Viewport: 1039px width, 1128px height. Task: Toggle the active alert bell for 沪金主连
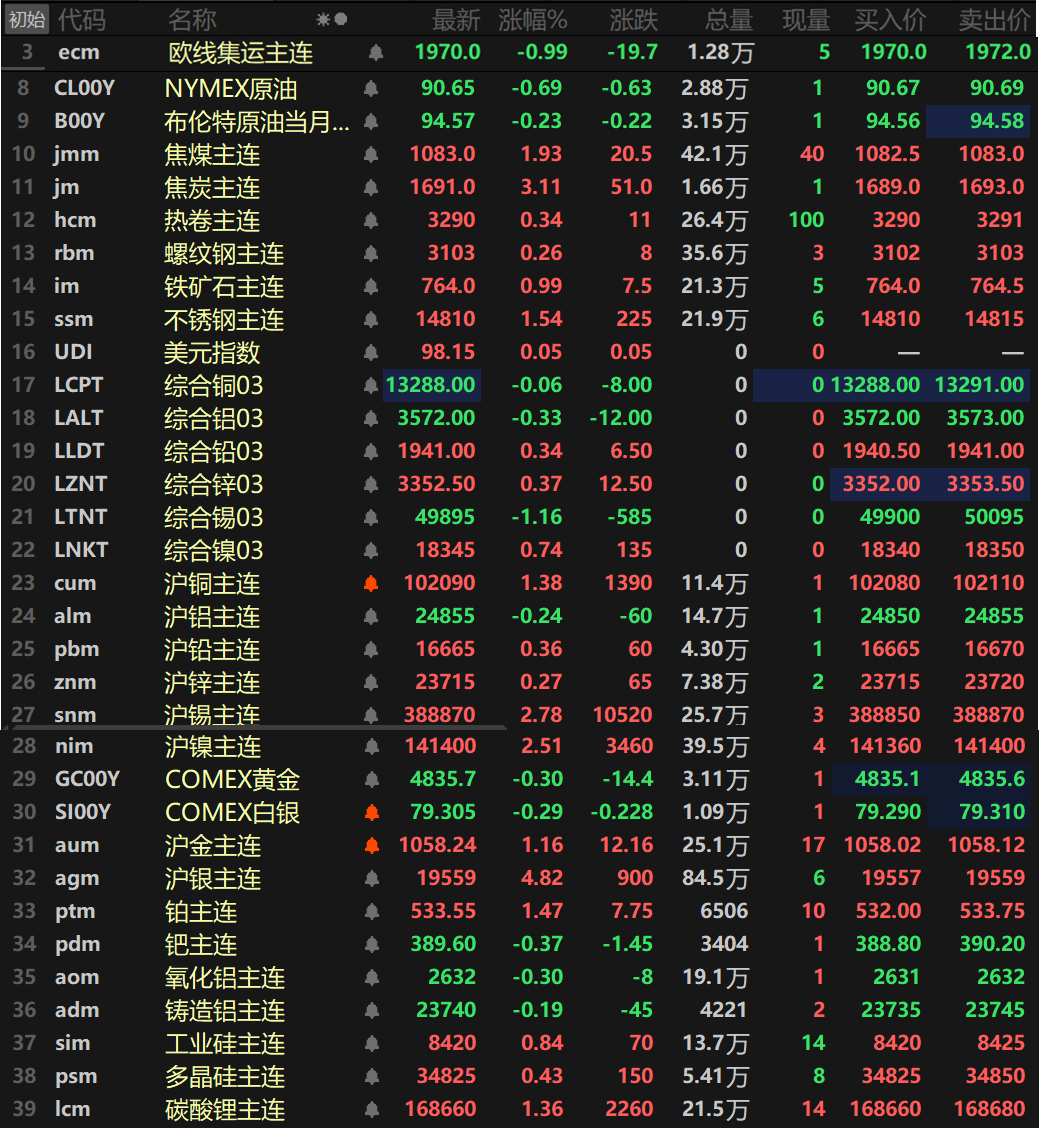click(371, 846)
